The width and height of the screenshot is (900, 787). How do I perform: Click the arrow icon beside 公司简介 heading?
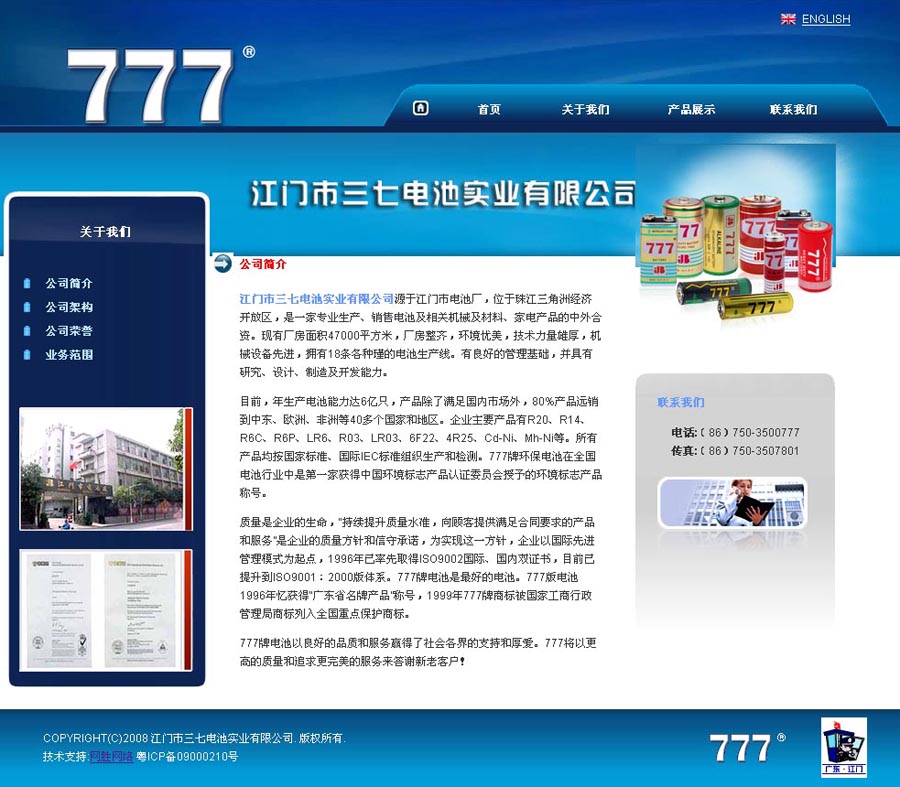(x=223, y=263)
